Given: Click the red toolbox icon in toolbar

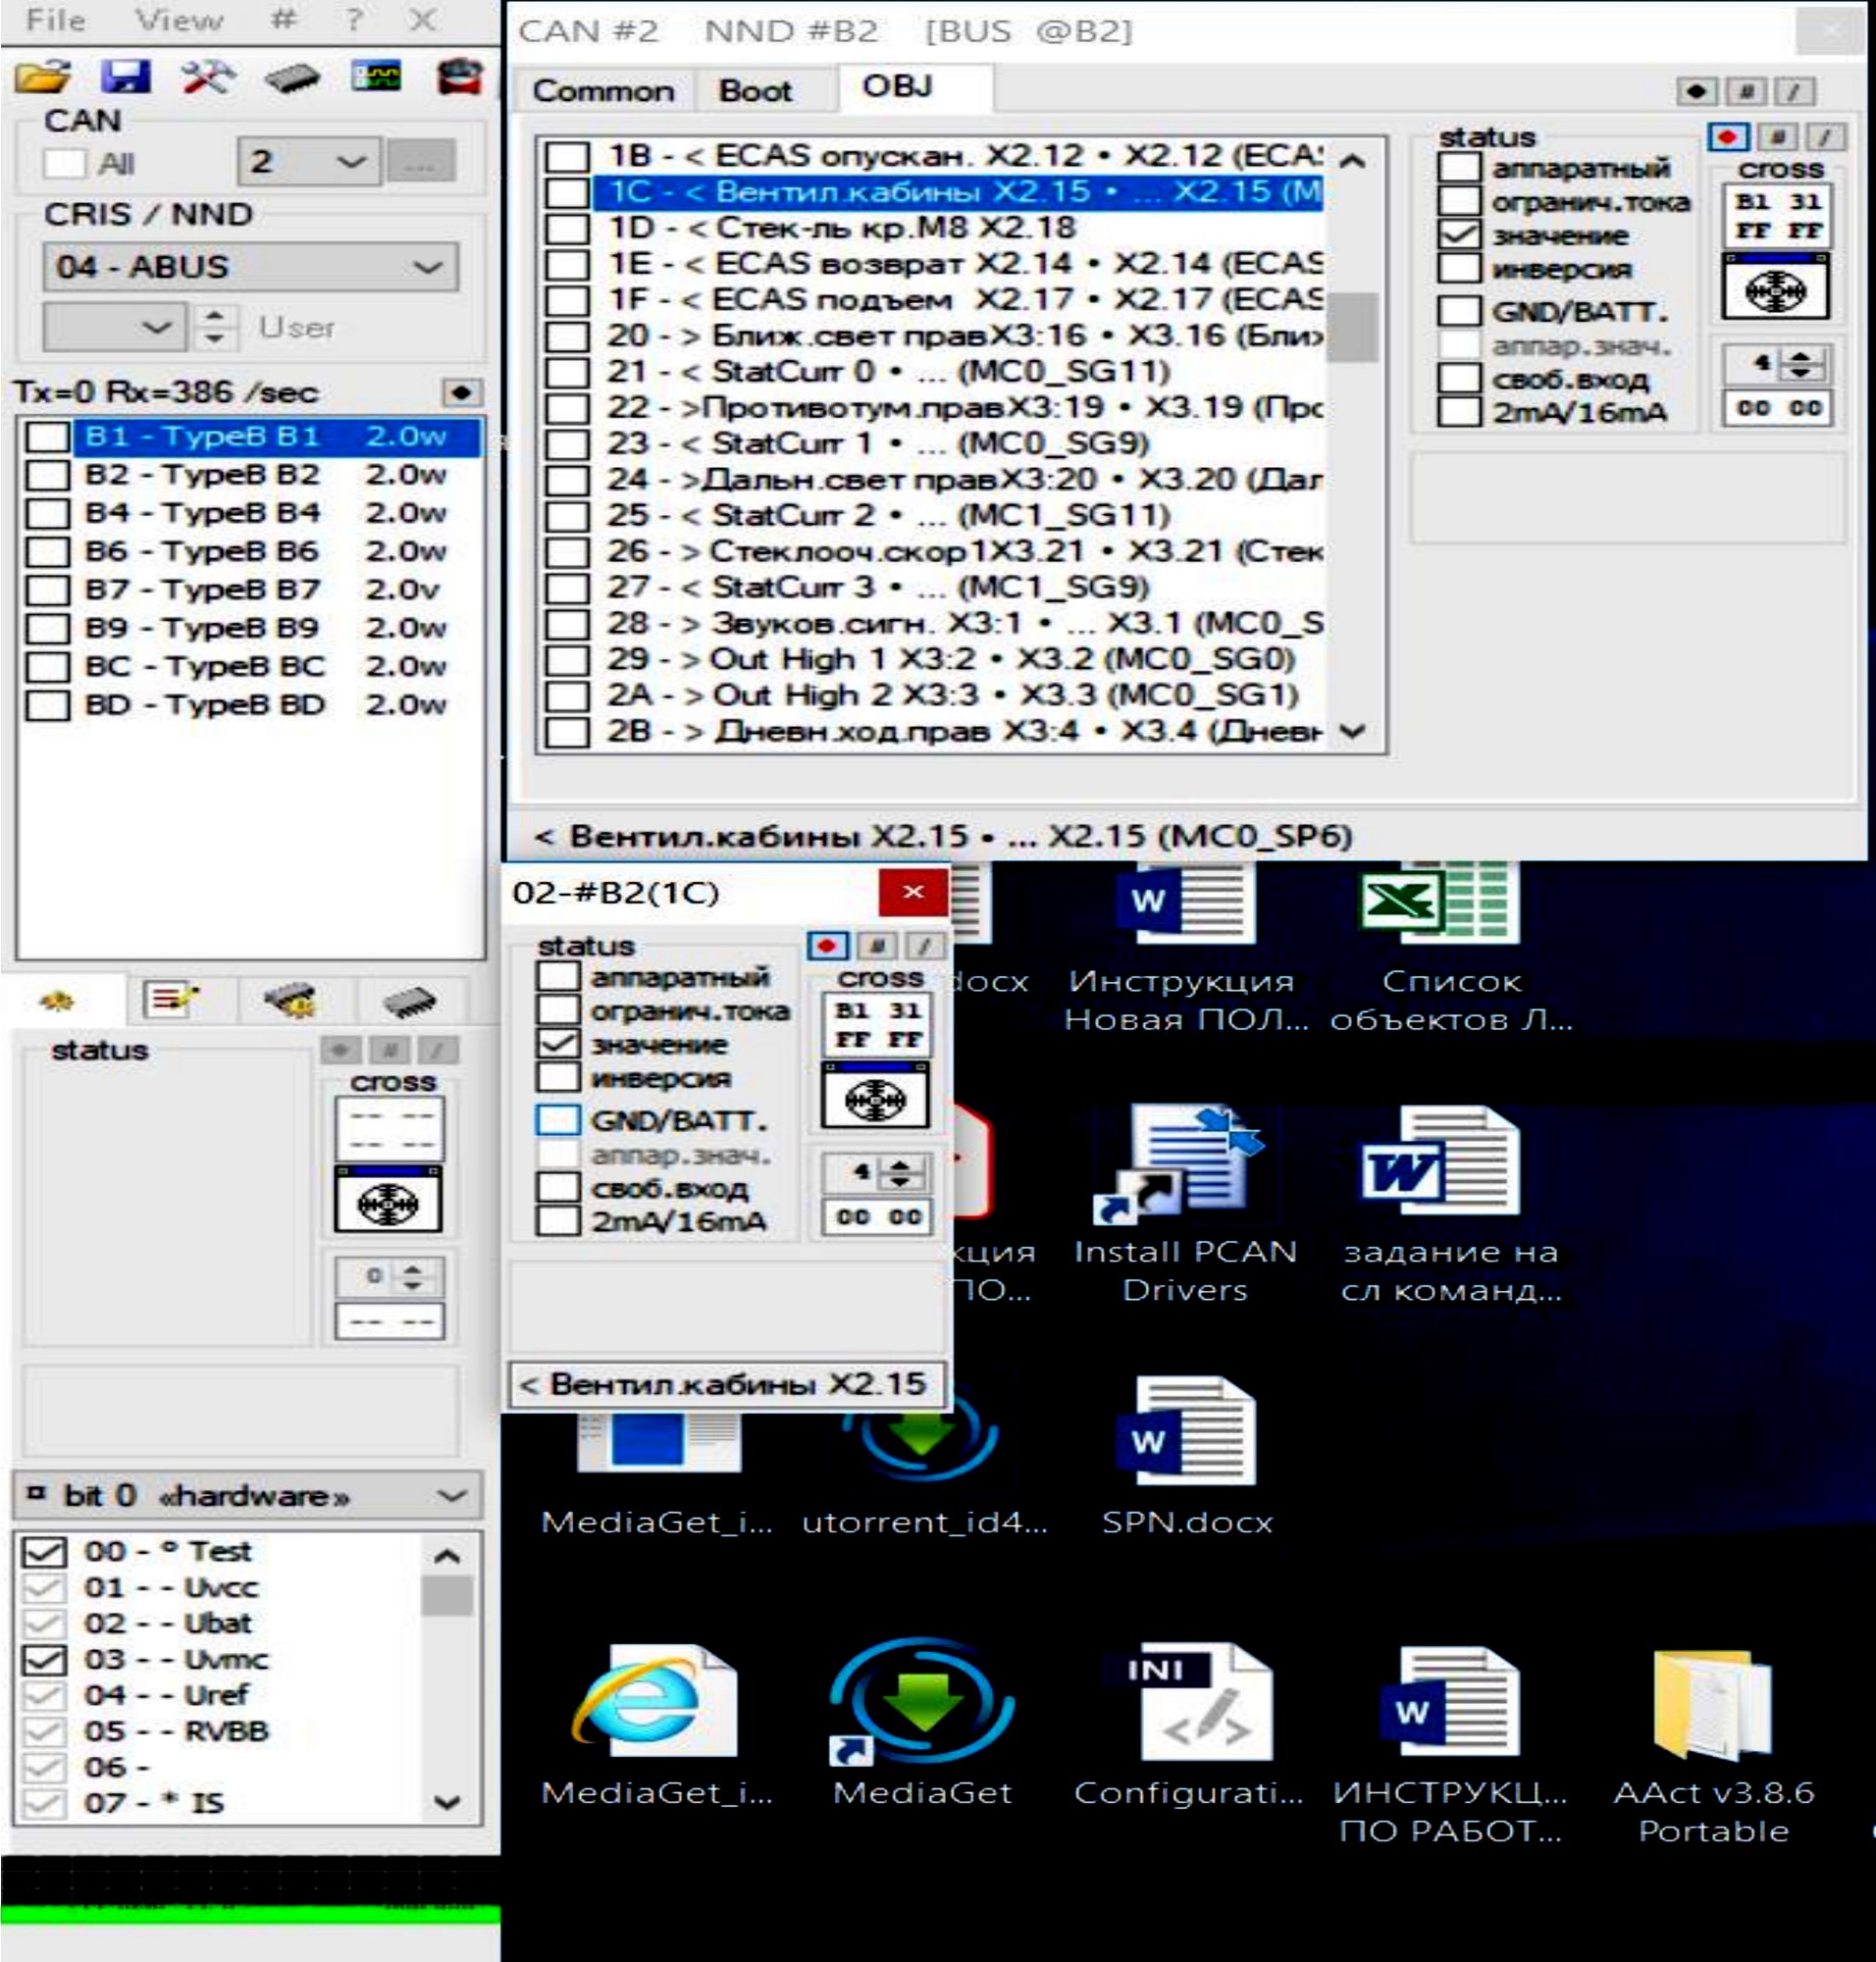Looking at the screenshot, I should [x=460, y=76].
